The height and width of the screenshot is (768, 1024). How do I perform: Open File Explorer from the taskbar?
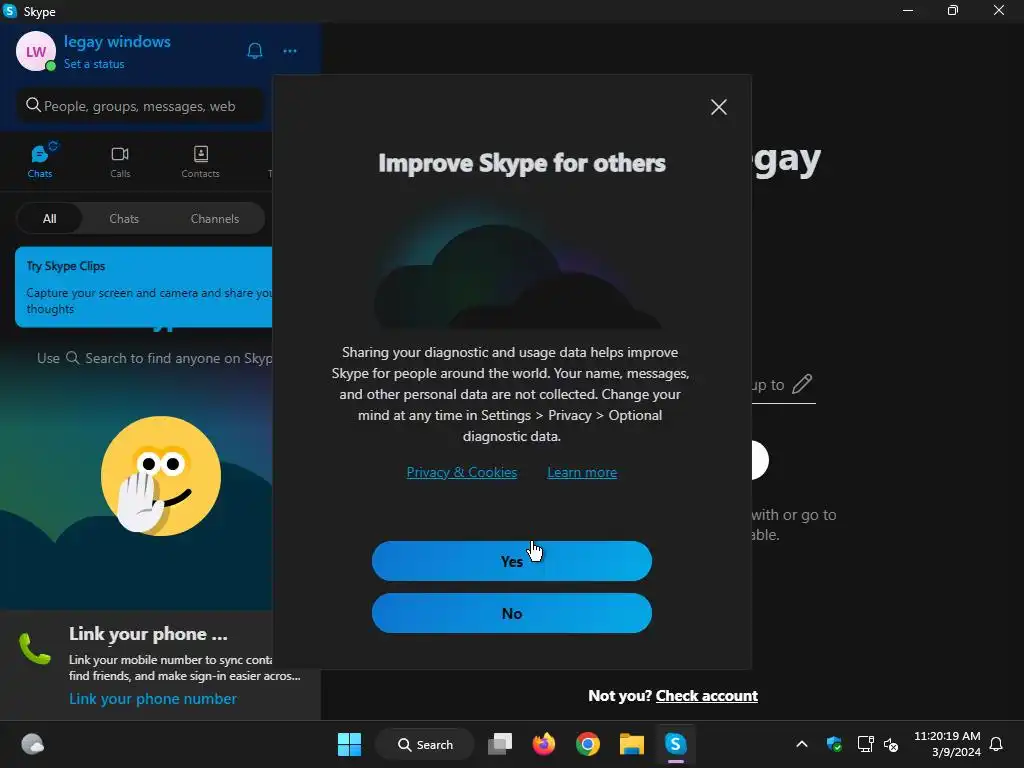632,744
